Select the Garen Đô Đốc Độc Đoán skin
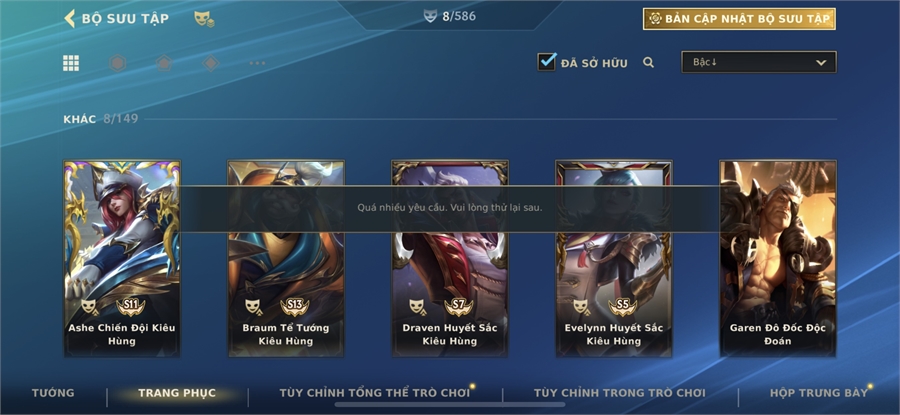900x415 pixels. click(x=778, y=259)
